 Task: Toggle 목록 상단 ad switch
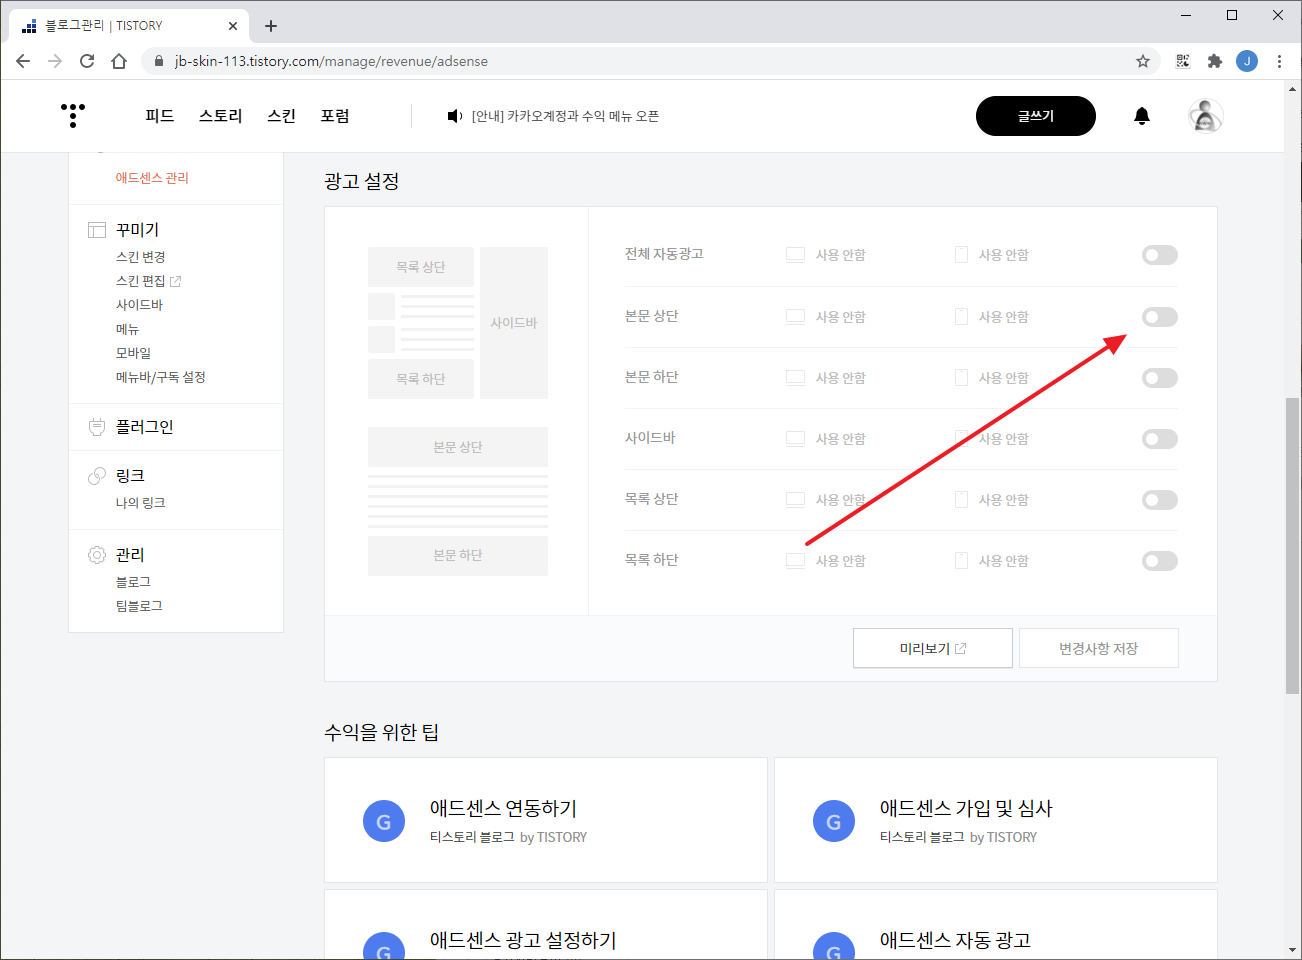tap(1160, 500)
